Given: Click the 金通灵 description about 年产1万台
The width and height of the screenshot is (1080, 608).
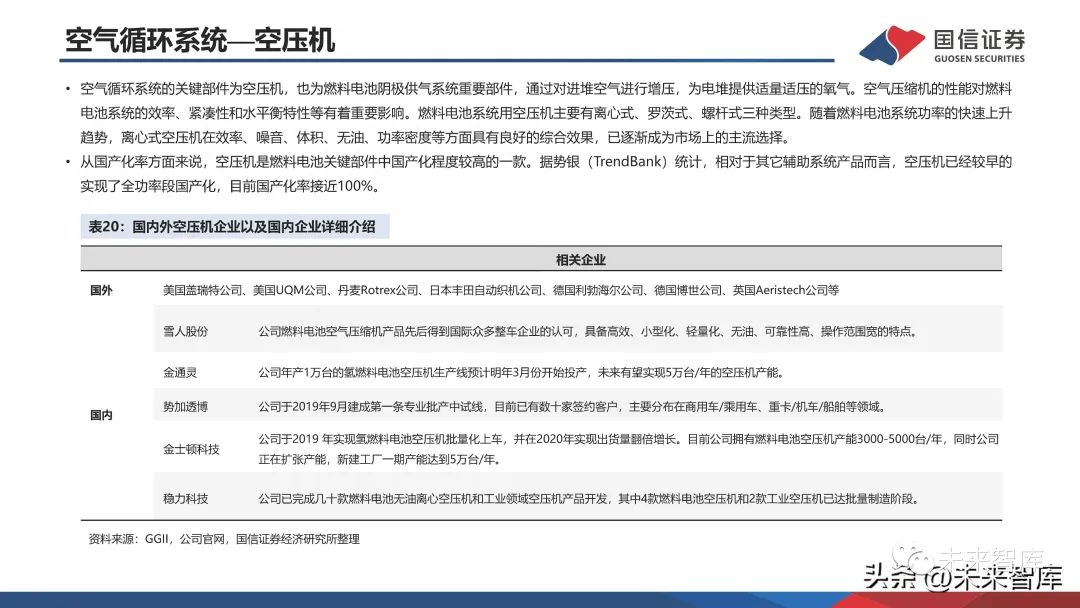Looking at the screenshot, I should tap(521, 373).
